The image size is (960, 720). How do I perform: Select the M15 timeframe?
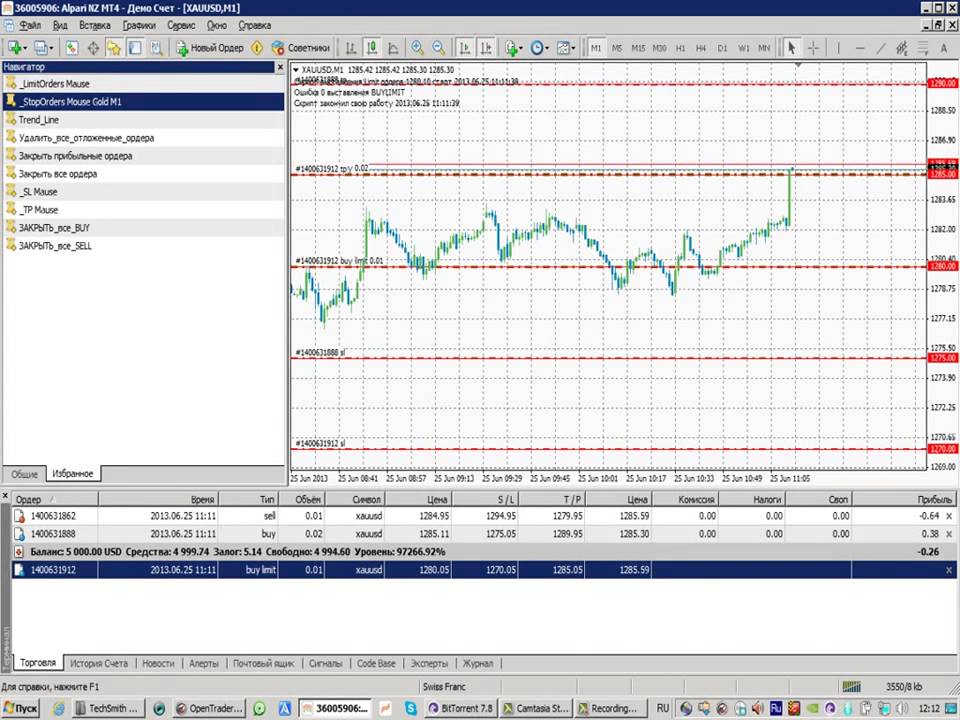[638, 48]
